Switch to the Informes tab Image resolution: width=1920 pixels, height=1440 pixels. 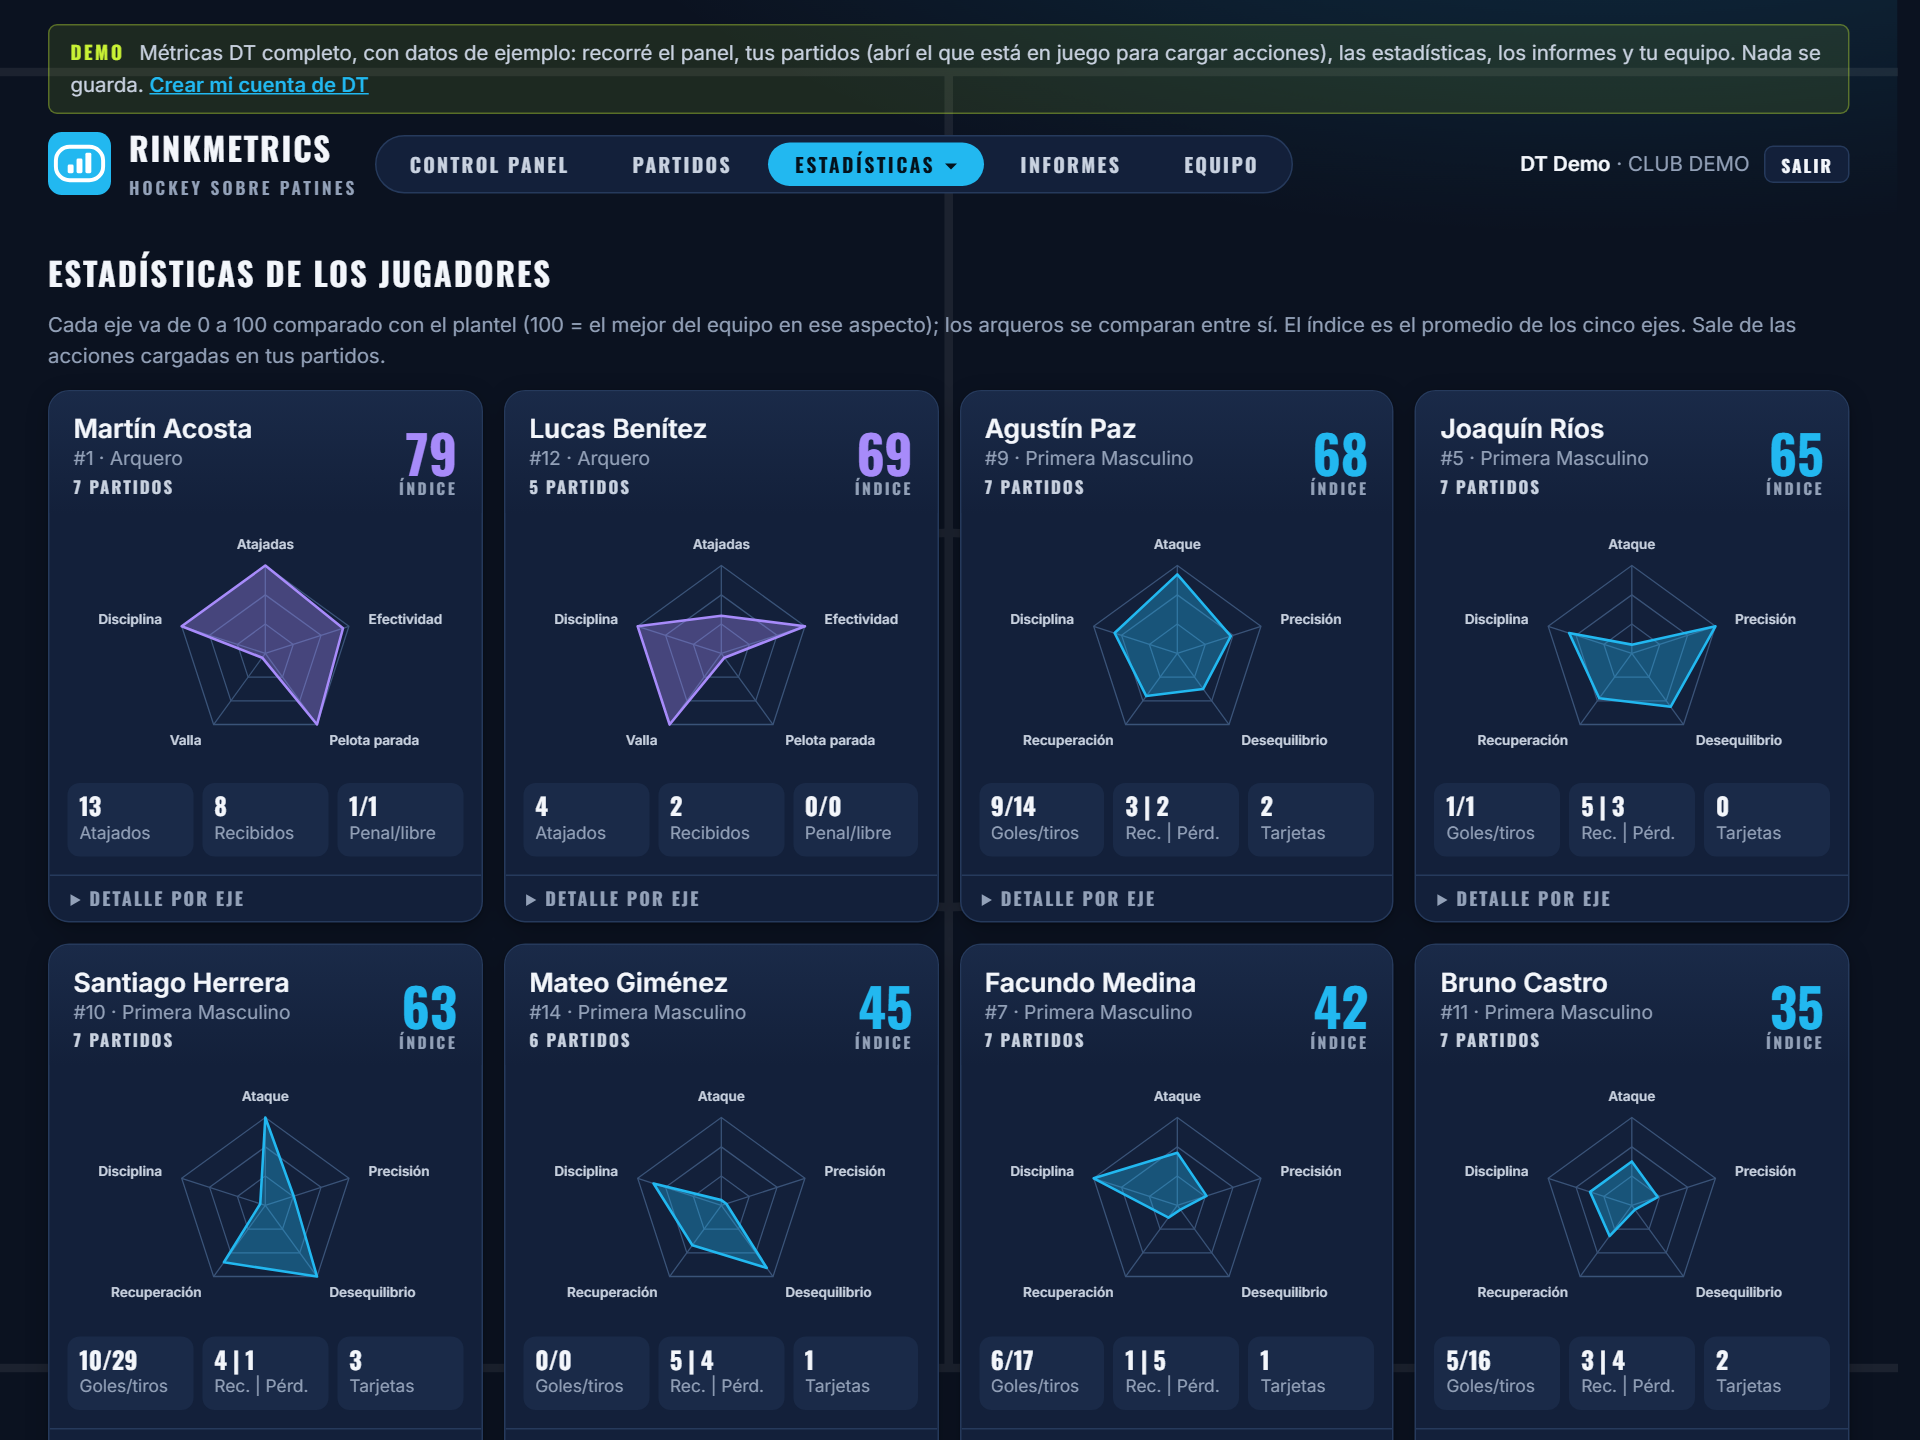tap(1070, 165)
